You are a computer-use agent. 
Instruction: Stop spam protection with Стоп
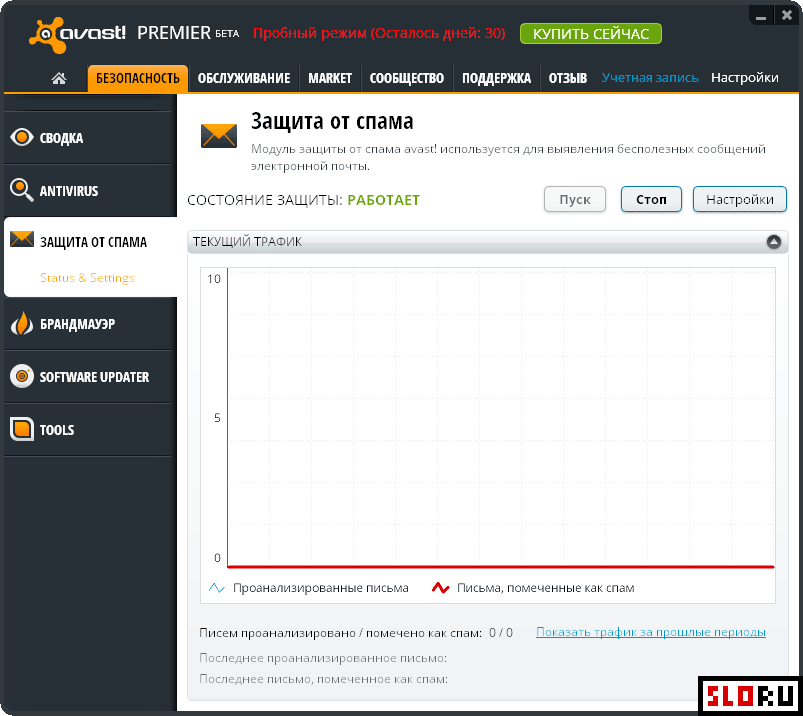click(651, 199)
